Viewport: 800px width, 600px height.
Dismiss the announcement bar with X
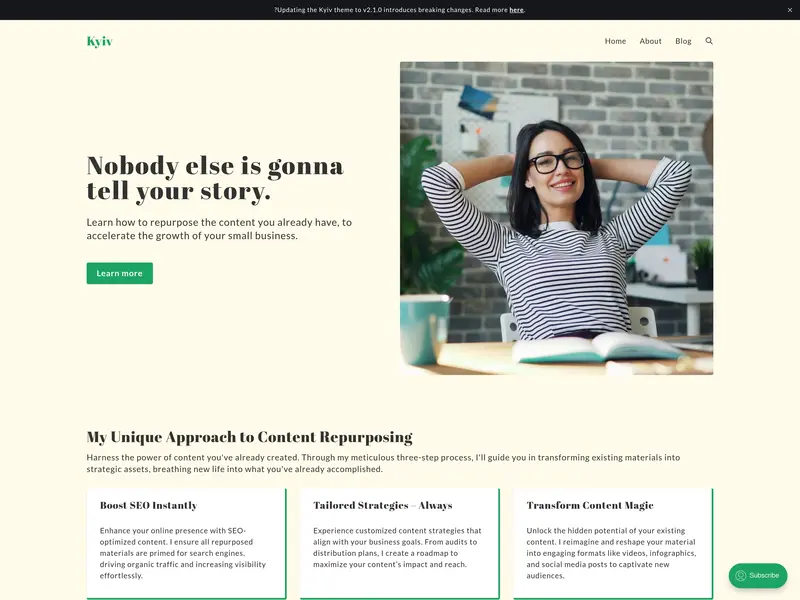(789, 10)
